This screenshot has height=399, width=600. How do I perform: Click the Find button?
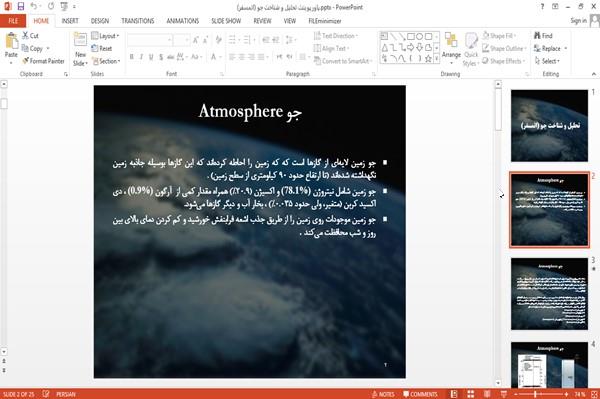[543, 36]
